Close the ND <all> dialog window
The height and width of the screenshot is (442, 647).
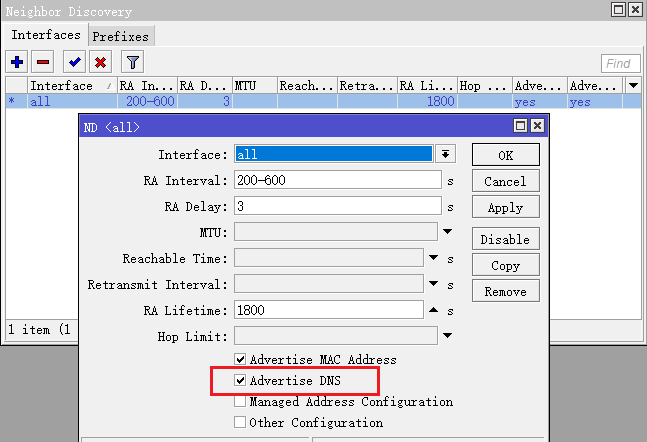pyautogui.click(x=537, y=127)
